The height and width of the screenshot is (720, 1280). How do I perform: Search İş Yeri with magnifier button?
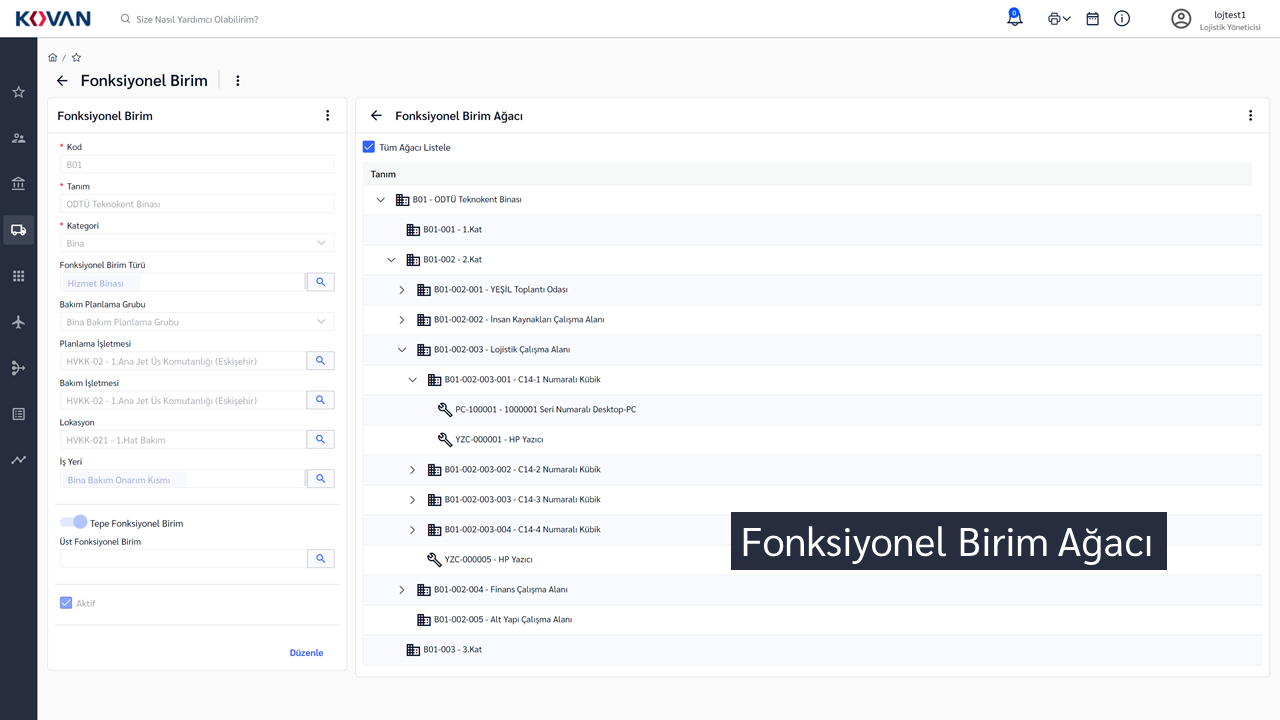click(x=320, y=479)
